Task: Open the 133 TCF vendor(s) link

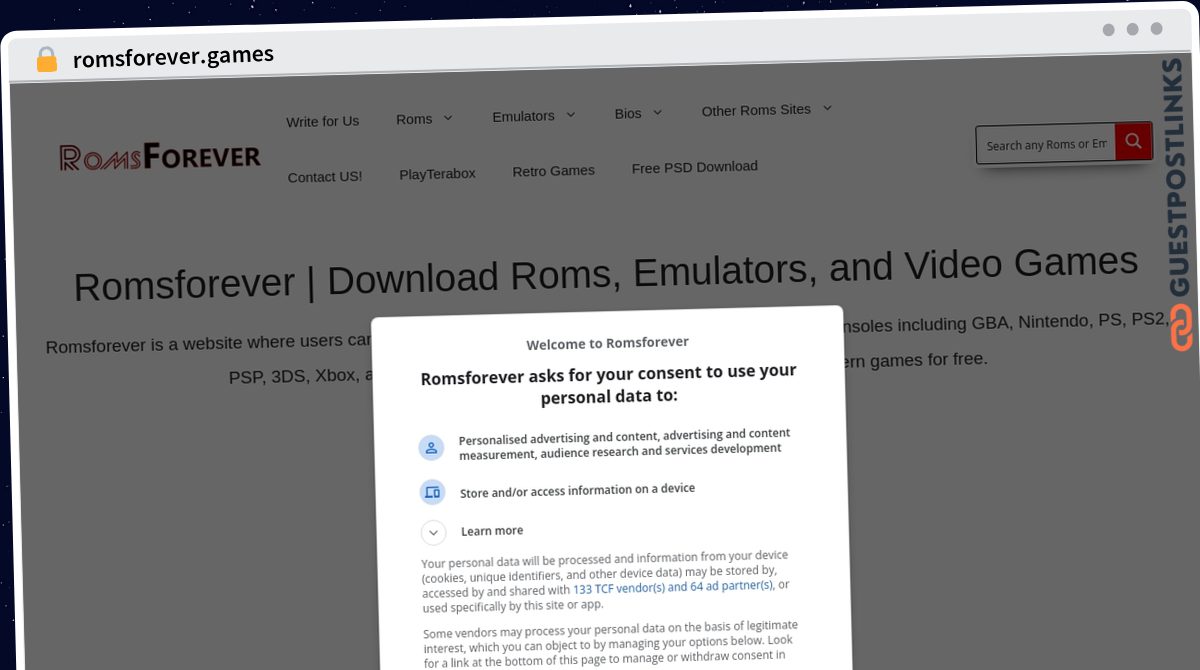Action: [x=673, y=588]
